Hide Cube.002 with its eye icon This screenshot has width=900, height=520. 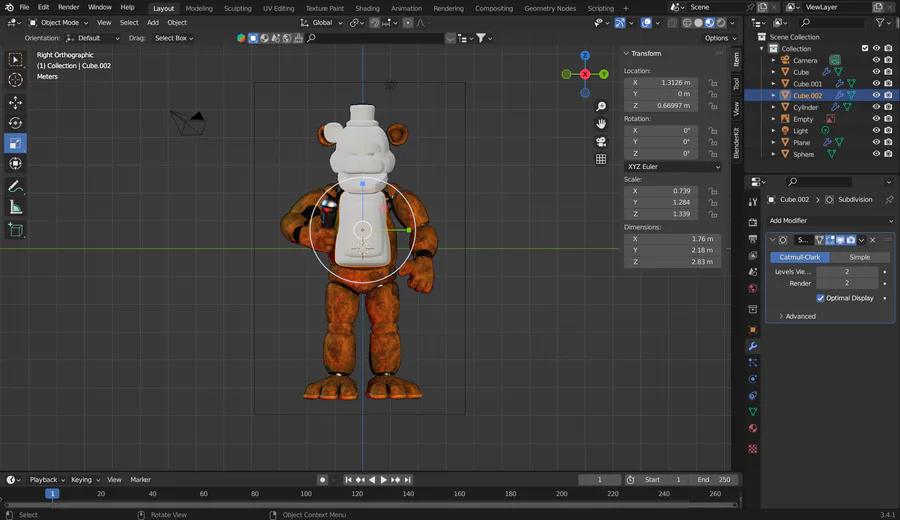[x=876, y=95]
